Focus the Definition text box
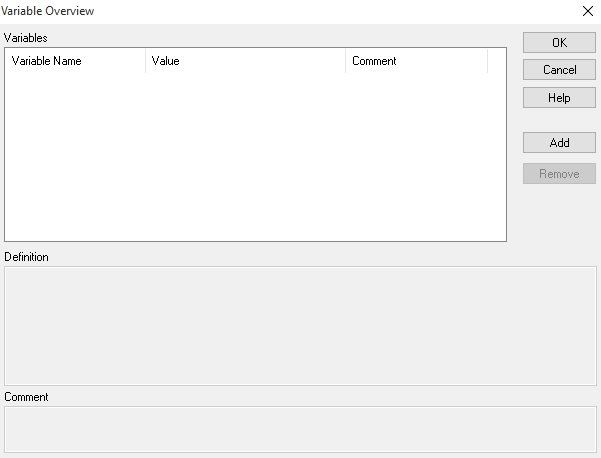Screen dimensions: 601x458 coord(300,325)
